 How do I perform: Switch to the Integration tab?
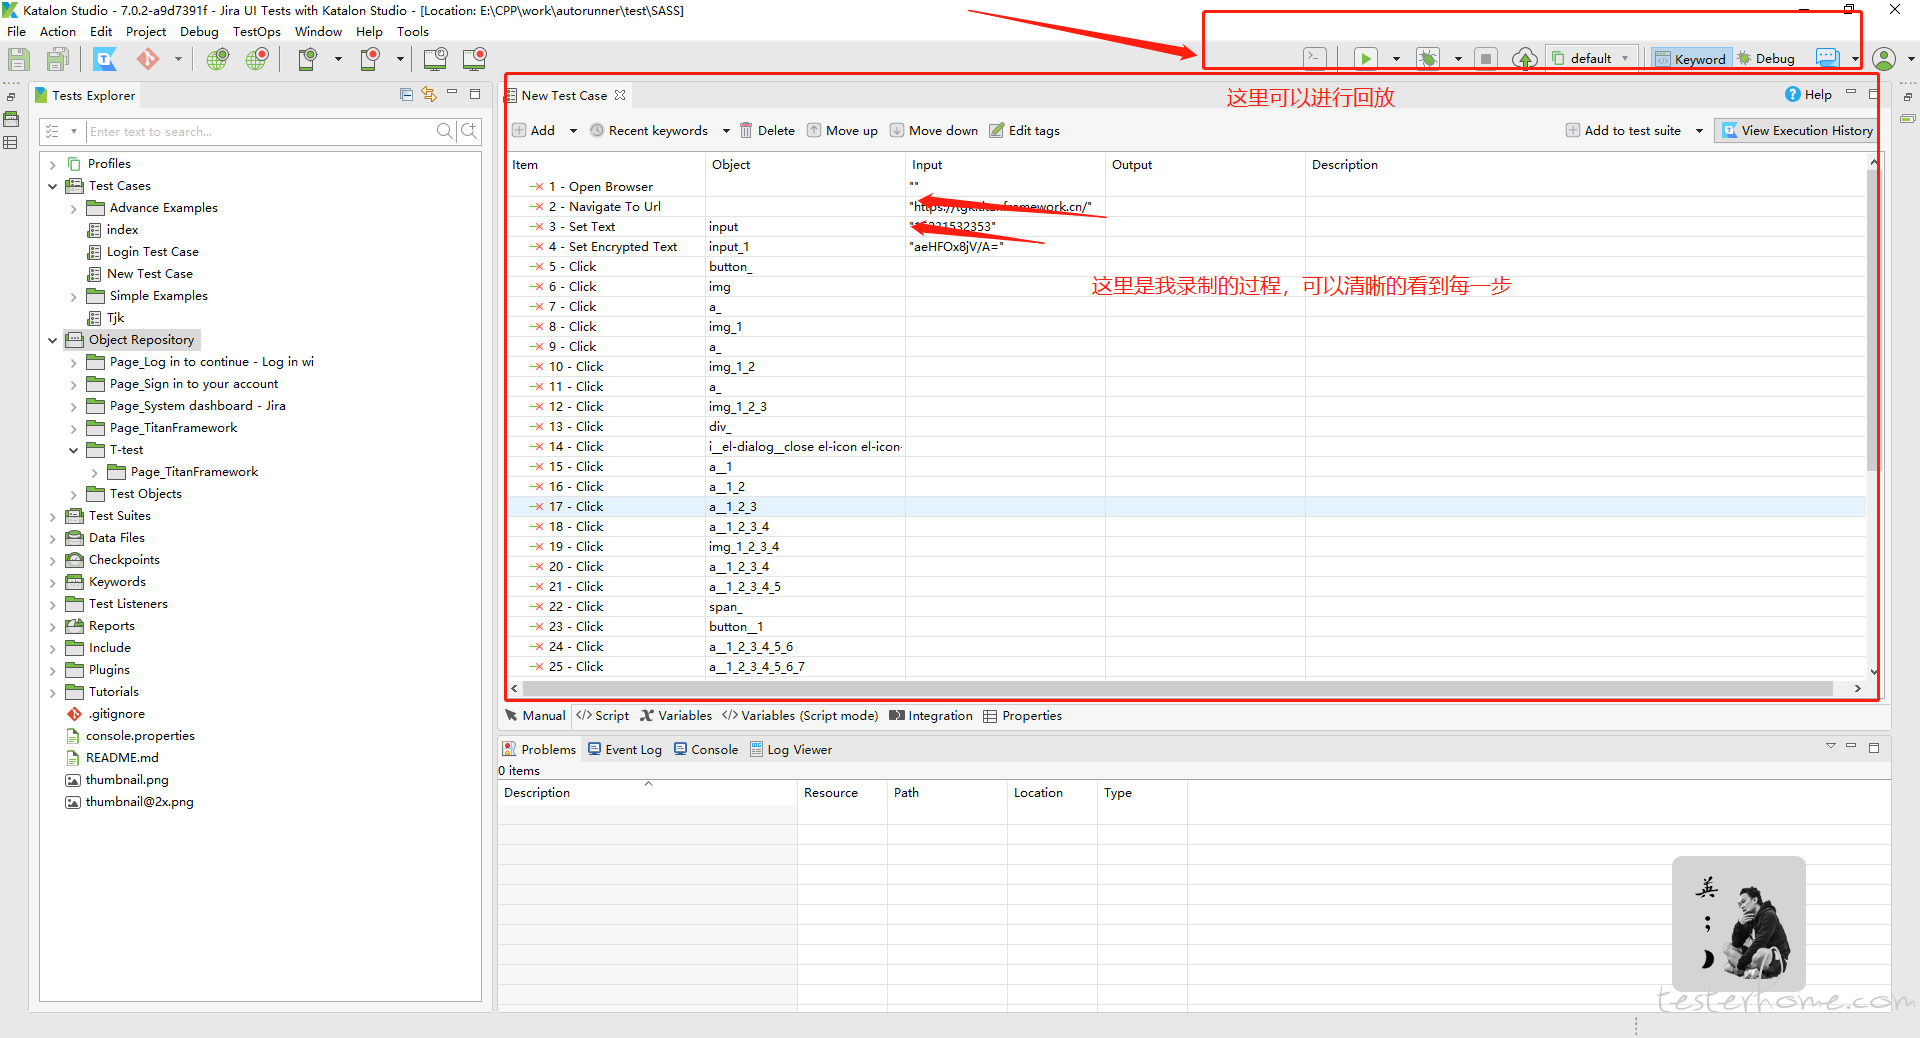[x=931, y=716]
